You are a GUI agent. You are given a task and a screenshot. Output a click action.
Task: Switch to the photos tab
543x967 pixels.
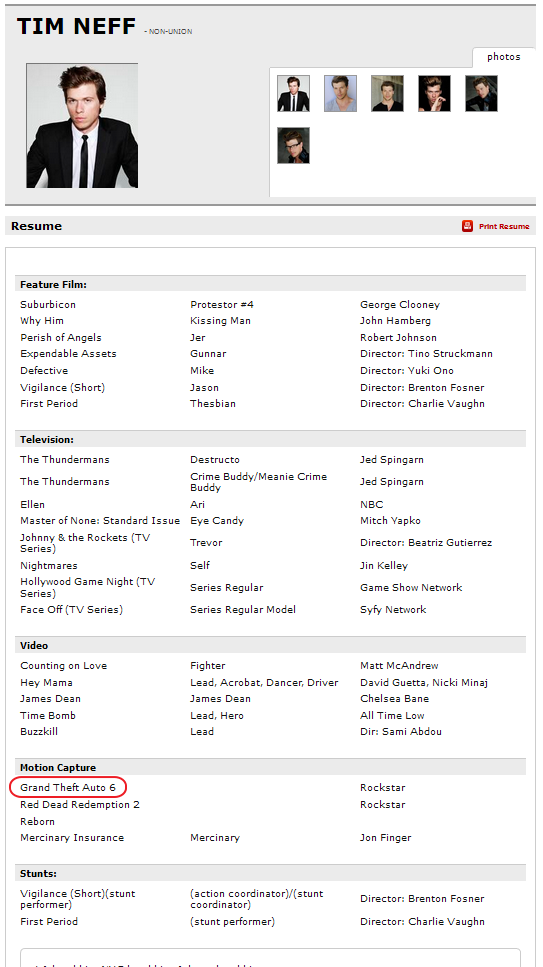pos(504,57)
